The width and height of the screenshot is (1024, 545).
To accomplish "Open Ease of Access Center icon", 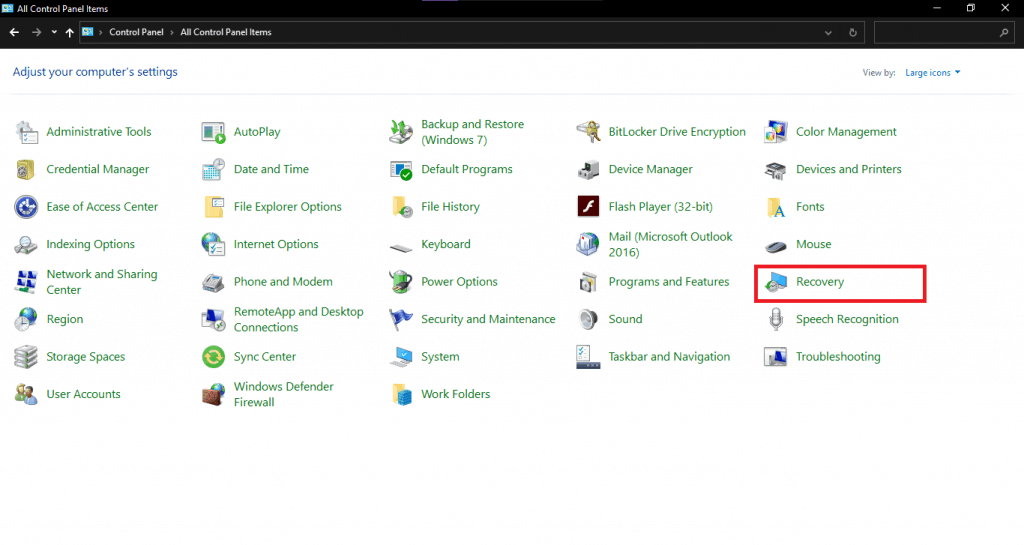I will tap(26, 207).
